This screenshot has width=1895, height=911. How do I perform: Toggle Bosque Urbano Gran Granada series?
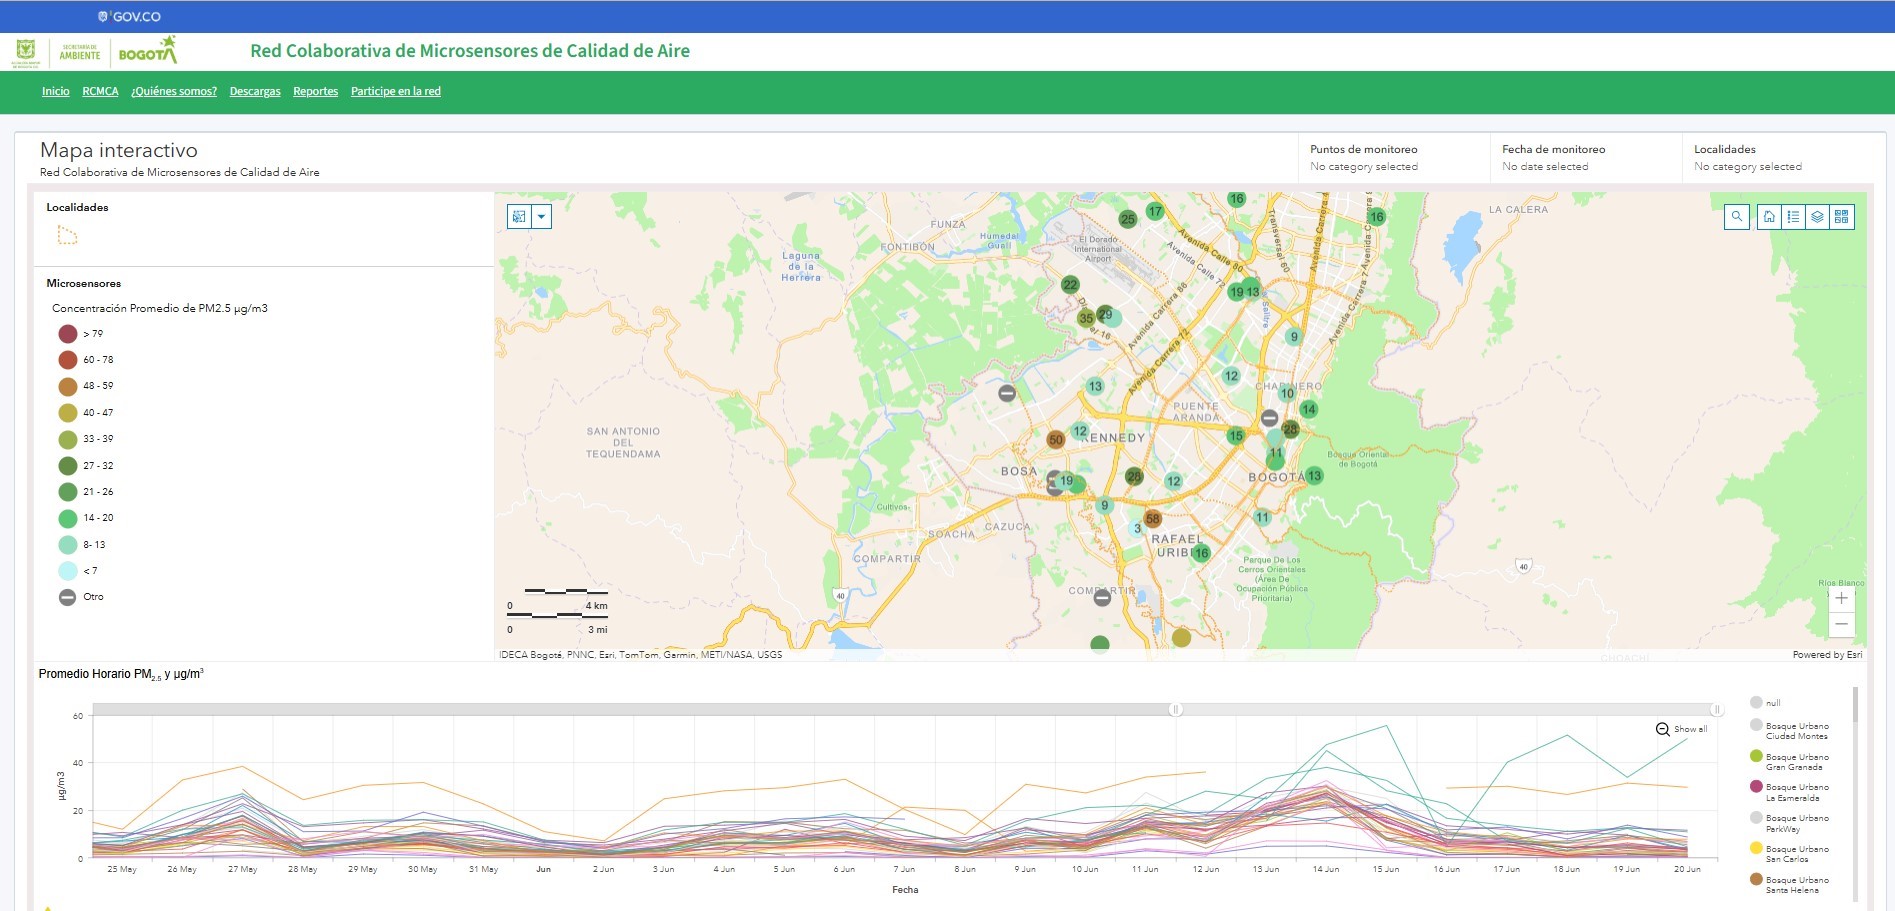1796,762
